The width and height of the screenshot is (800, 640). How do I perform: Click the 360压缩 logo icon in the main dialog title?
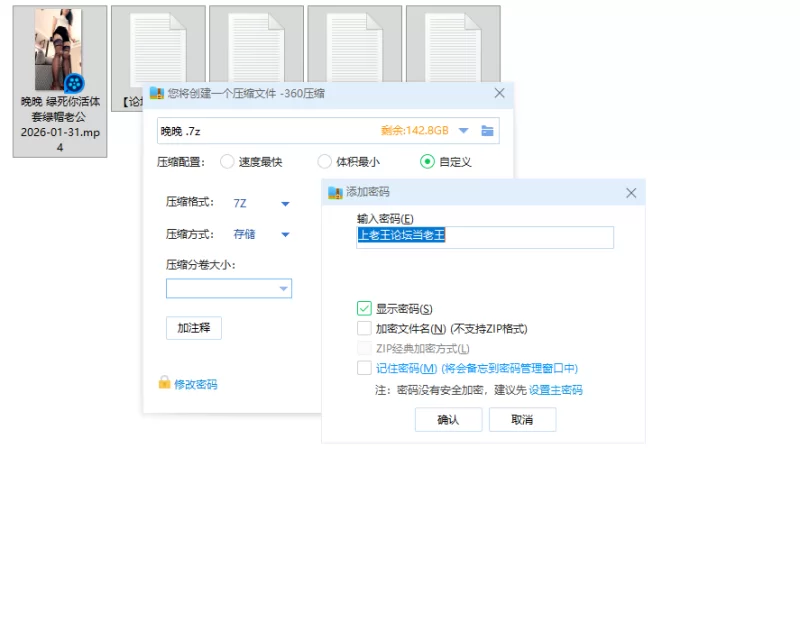click(157, 93)
